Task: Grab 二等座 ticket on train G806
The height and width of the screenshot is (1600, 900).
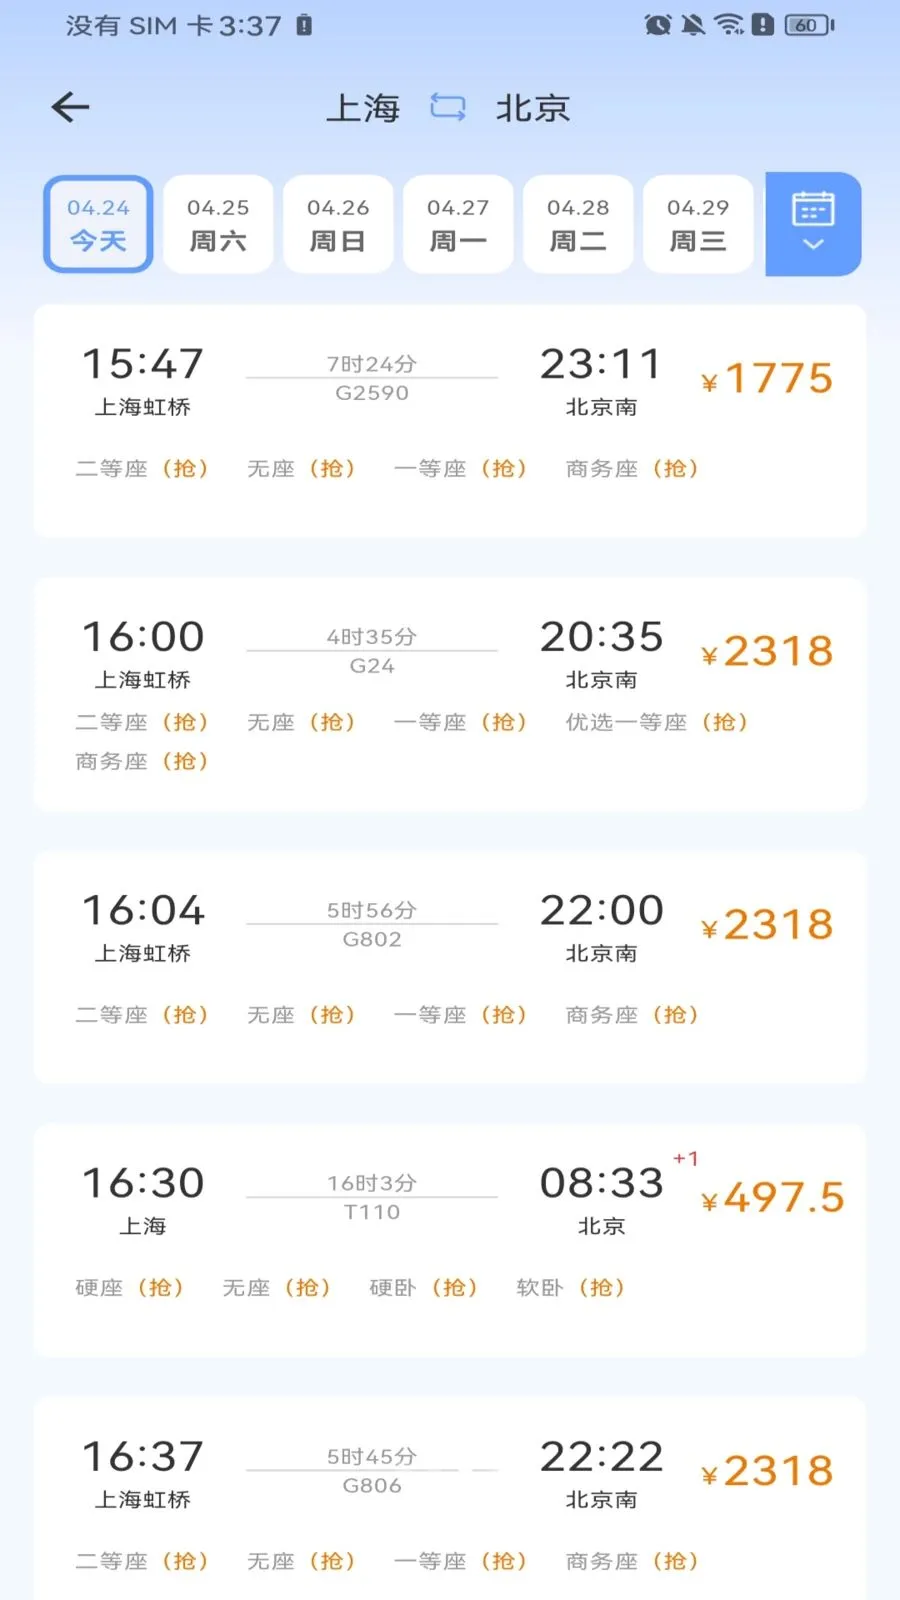Action: point(141,1561)
